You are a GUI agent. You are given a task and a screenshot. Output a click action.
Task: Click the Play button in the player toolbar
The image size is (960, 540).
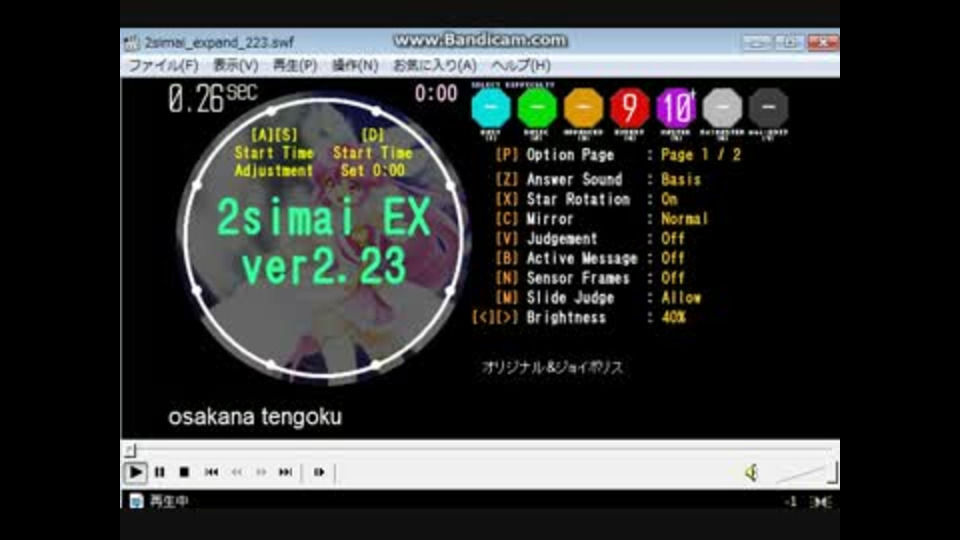pos(135,472)
